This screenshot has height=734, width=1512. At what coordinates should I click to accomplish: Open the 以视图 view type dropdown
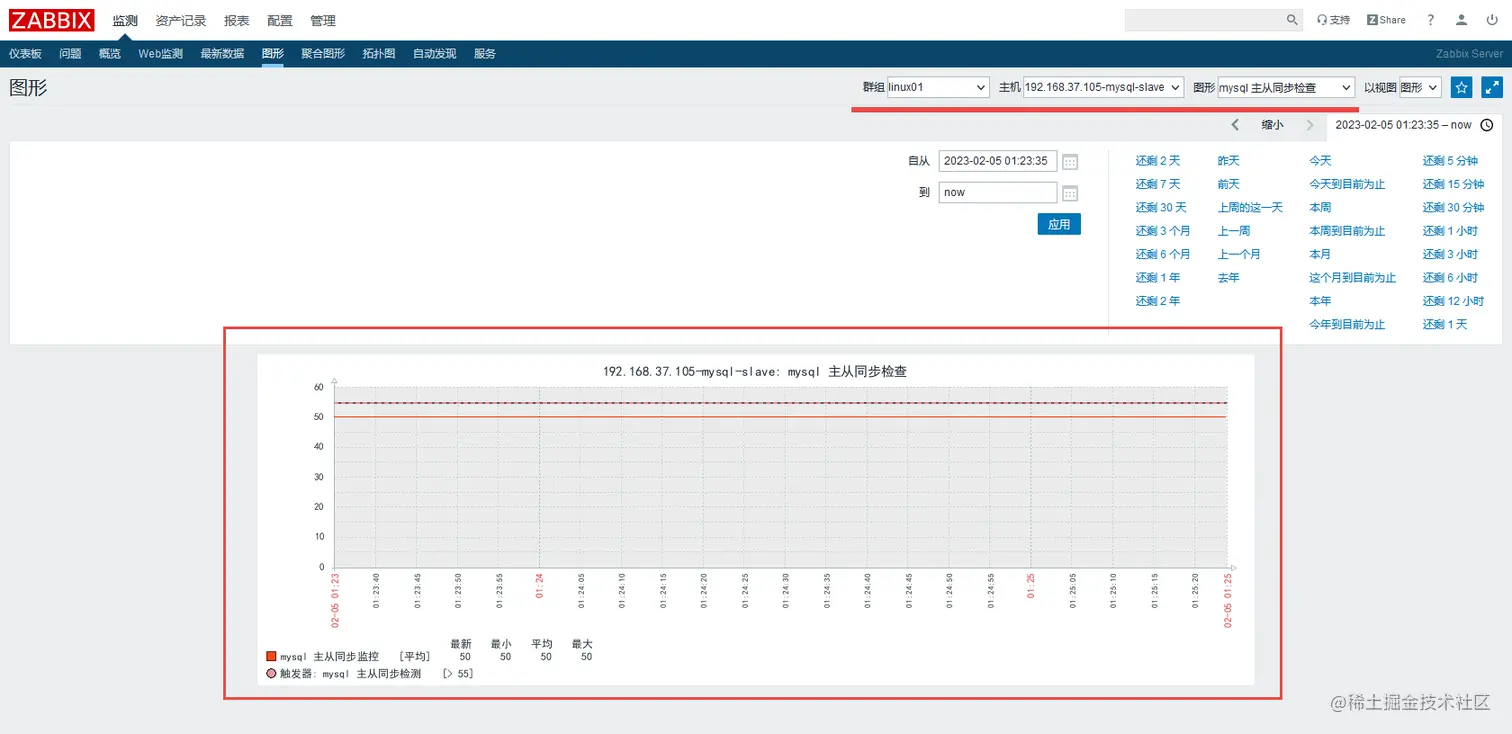(1420, 88)
